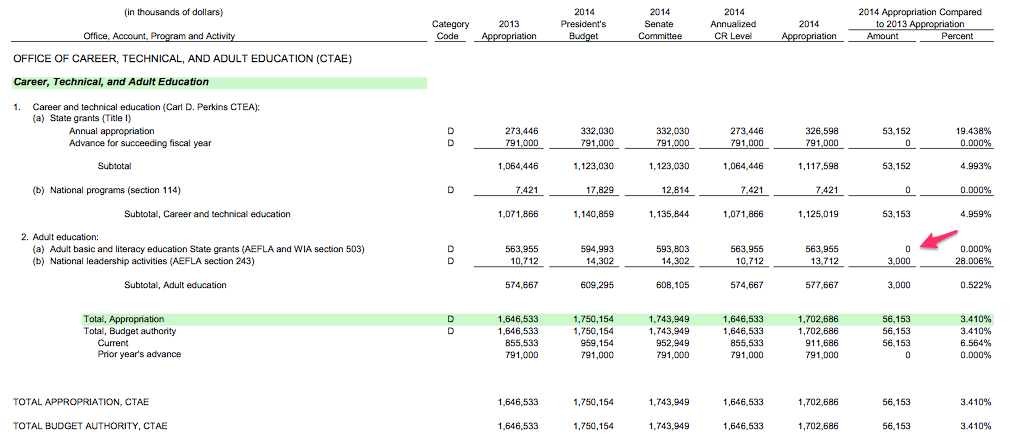Click the "2014 President's Budget" column header

583,24
